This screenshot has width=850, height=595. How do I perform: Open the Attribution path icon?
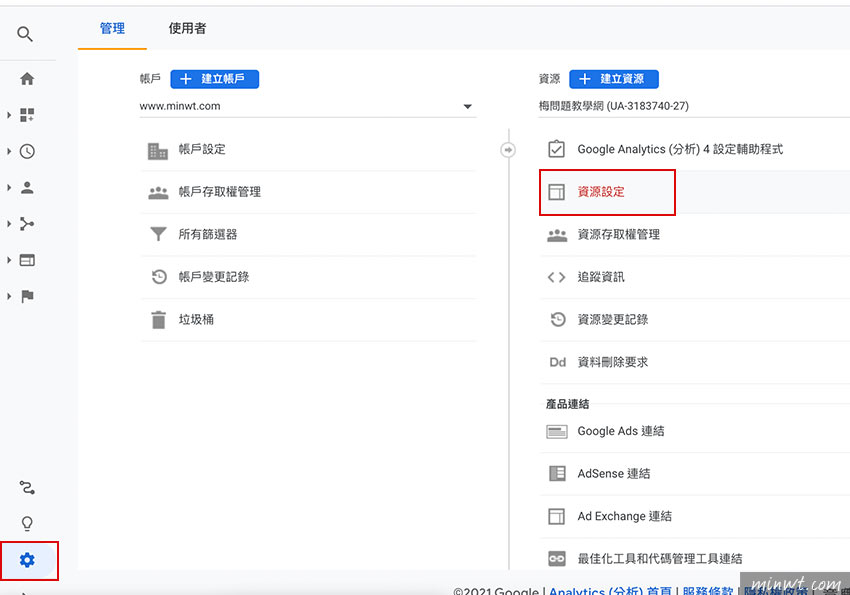point(27,488)
